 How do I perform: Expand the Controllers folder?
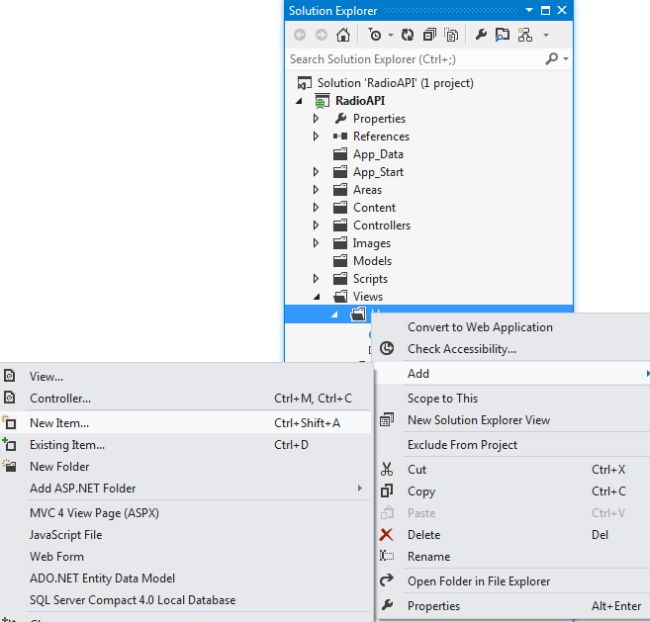(316, 225)
